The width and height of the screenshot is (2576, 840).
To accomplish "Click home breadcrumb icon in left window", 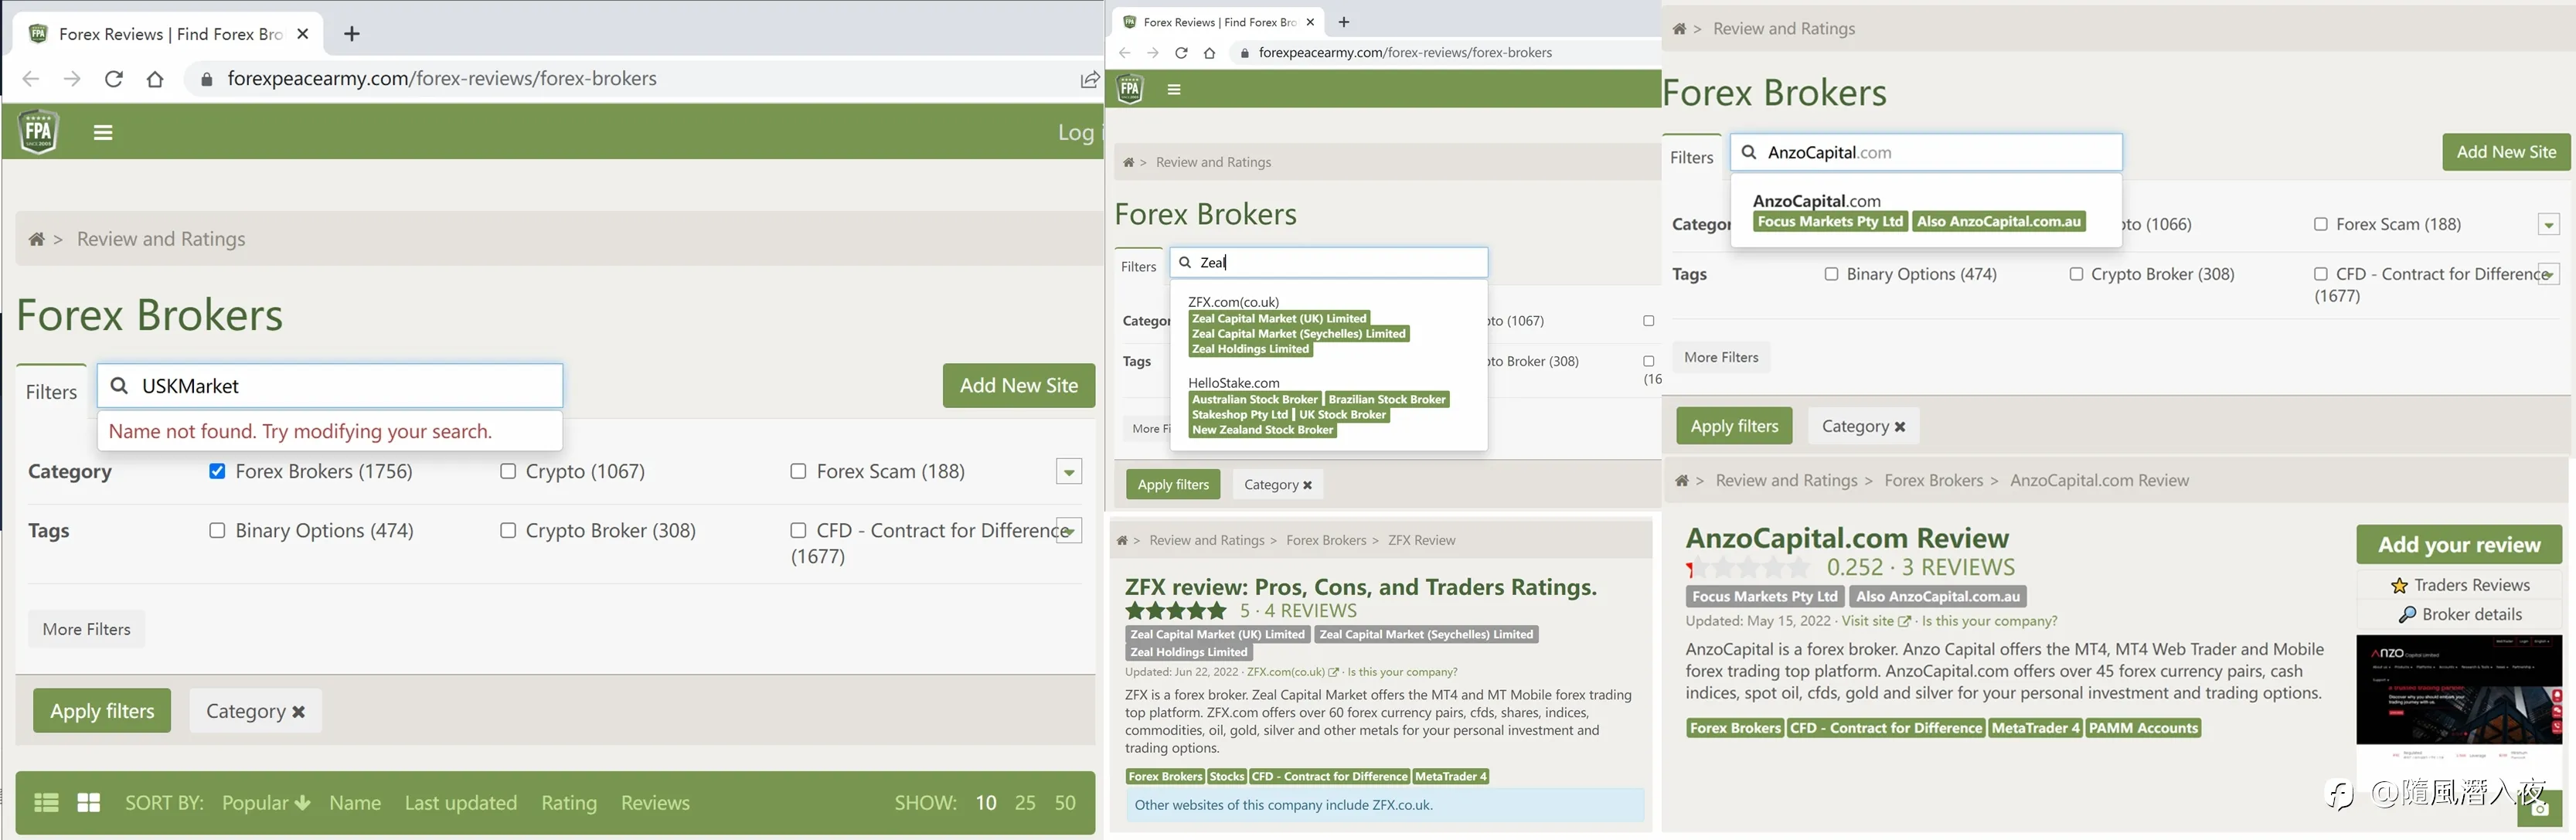I will 37,239.
